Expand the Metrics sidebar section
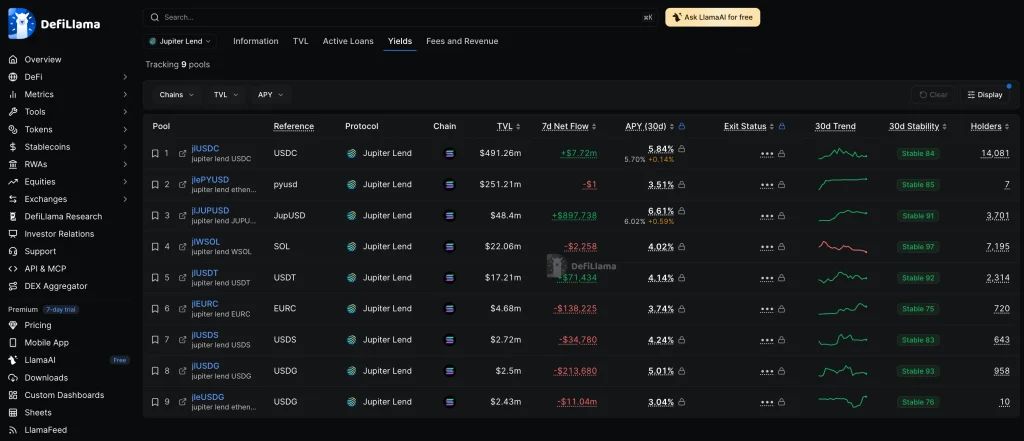This screenshot has height=441, width=1024. (125, 95)
